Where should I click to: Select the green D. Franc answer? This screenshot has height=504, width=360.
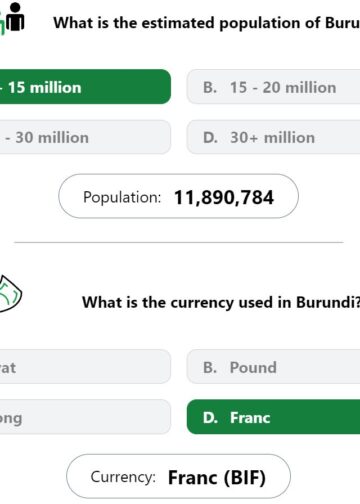click(273, 417)
